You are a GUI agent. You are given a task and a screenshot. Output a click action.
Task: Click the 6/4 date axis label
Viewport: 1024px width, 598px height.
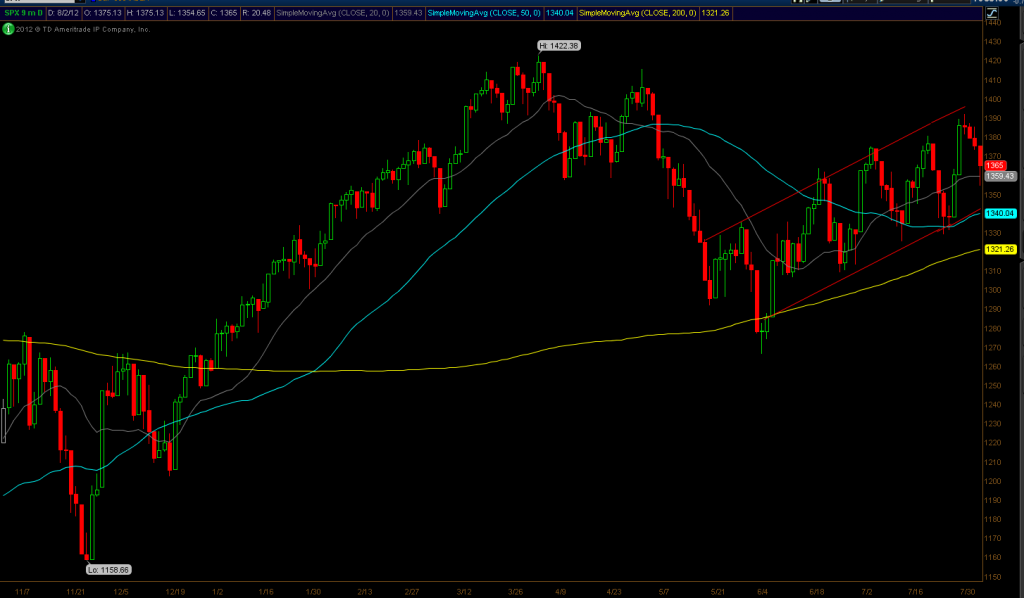(763, 591)
